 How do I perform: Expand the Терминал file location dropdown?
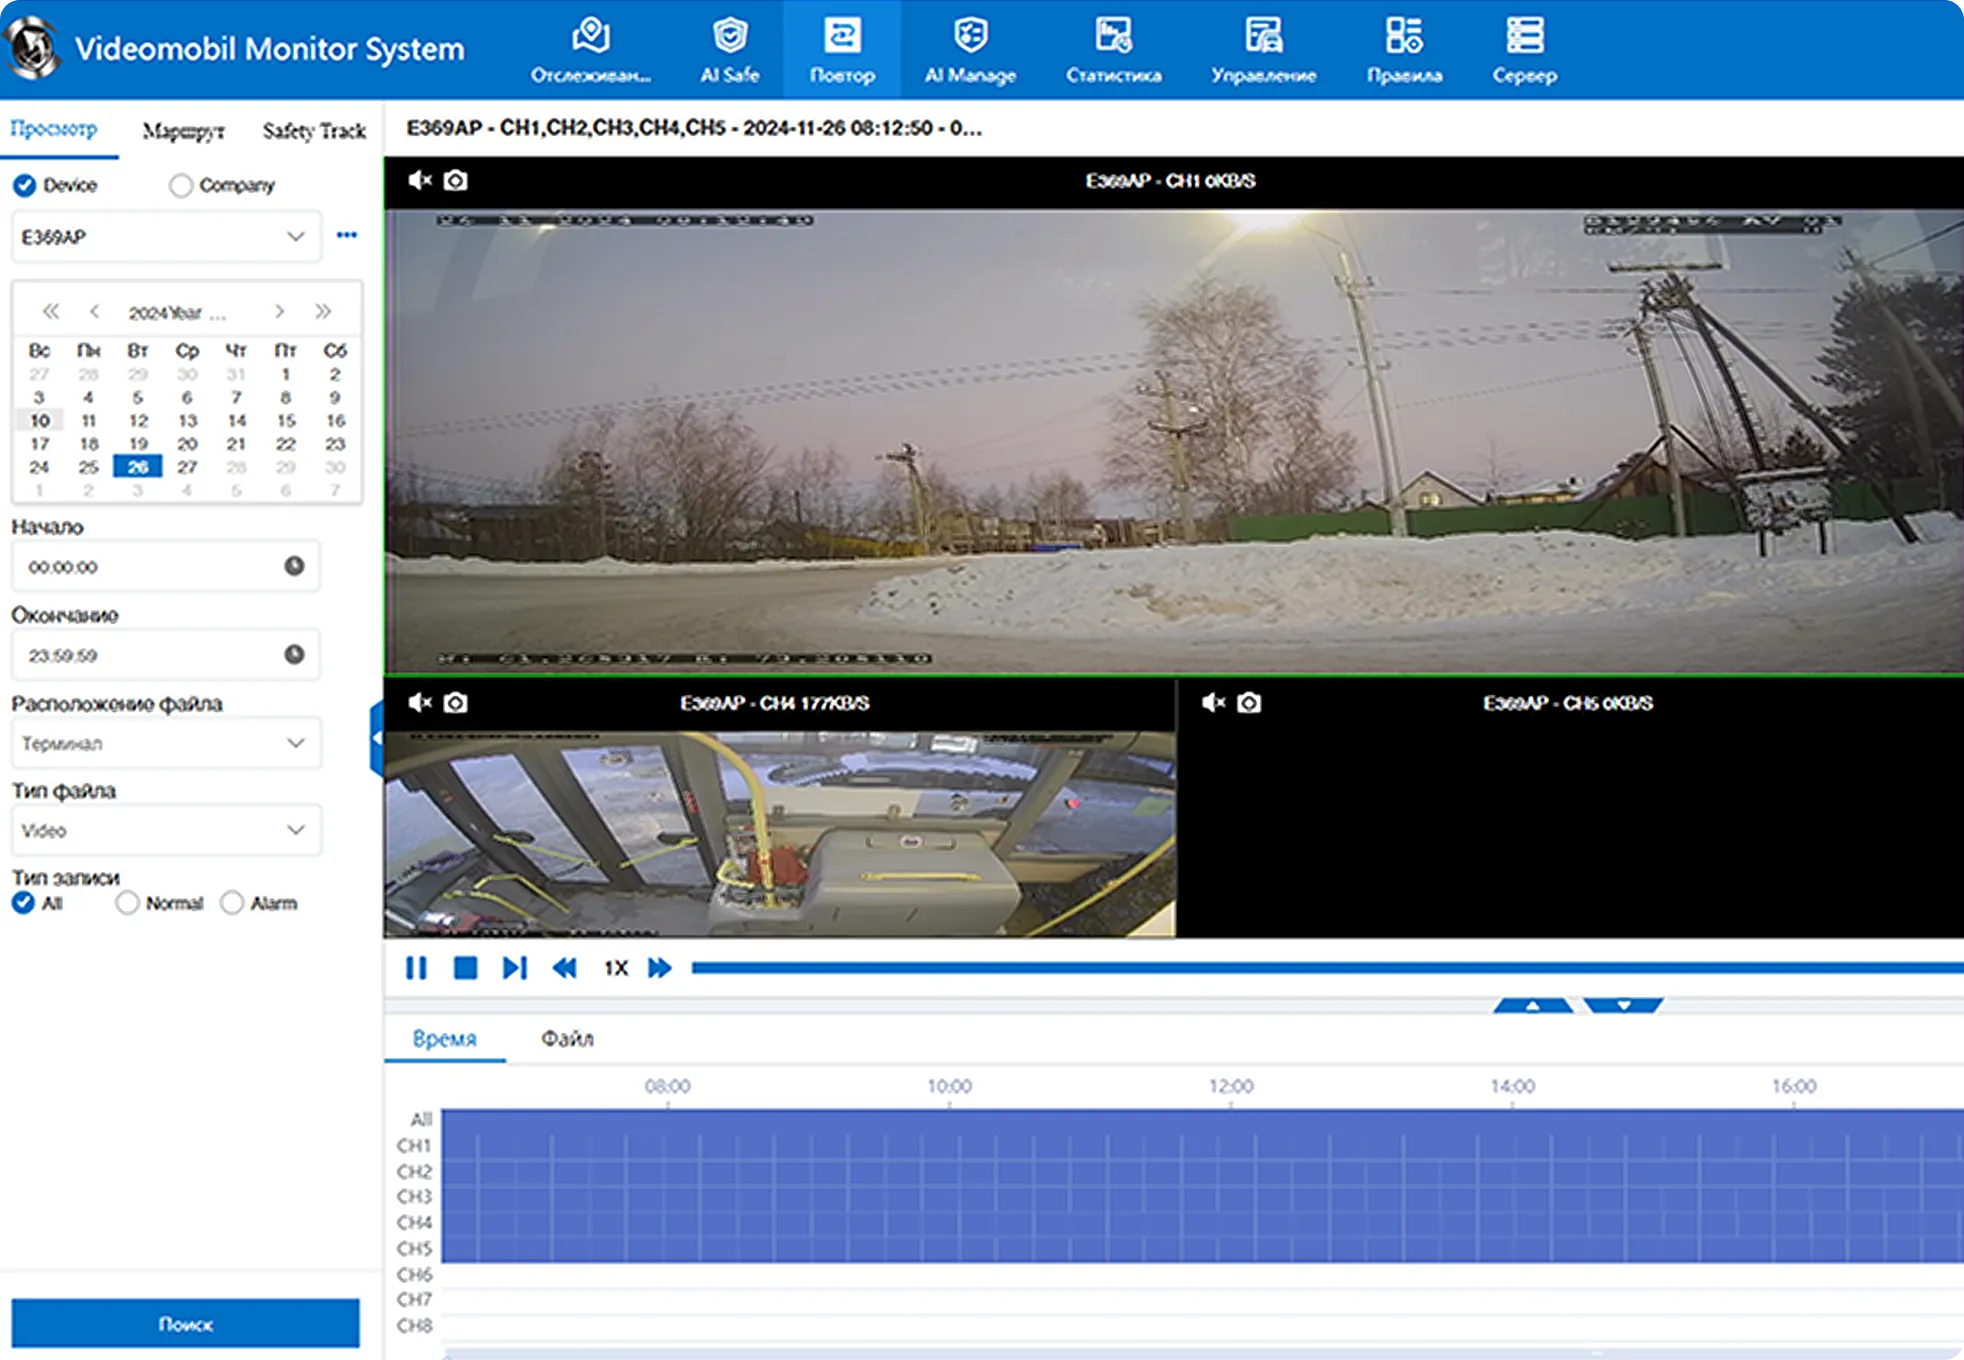[166, 743]
